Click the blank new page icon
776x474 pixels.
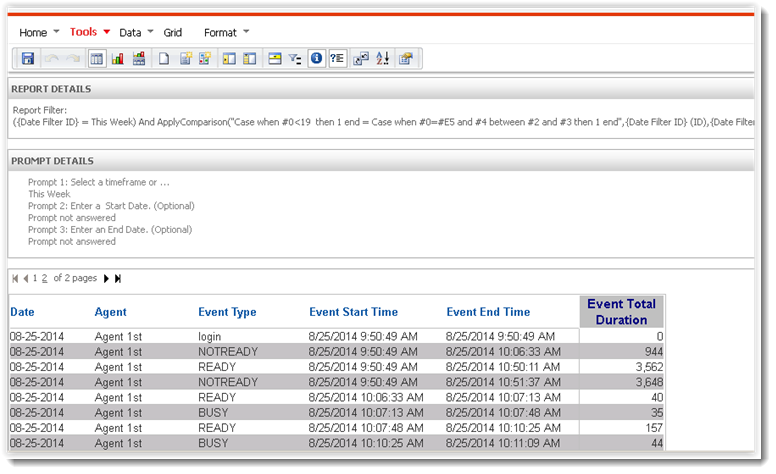[x=165, y=59]
